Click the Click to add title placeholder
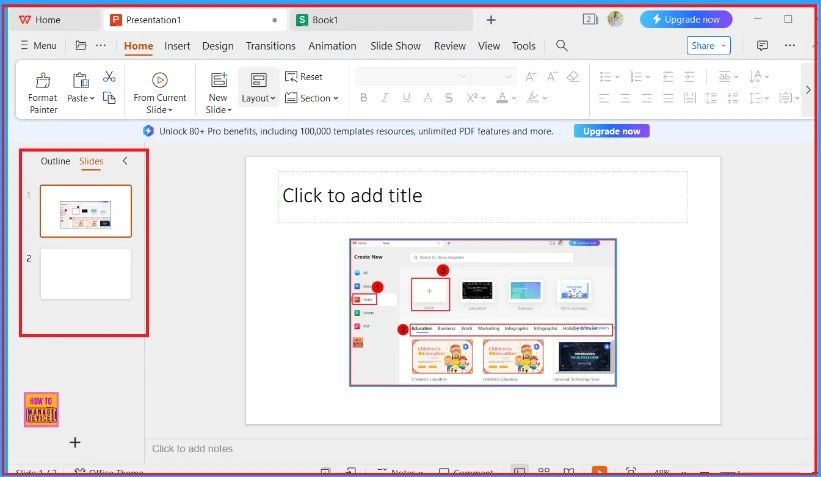Viewport: 821px width, 477px height. 482,196
